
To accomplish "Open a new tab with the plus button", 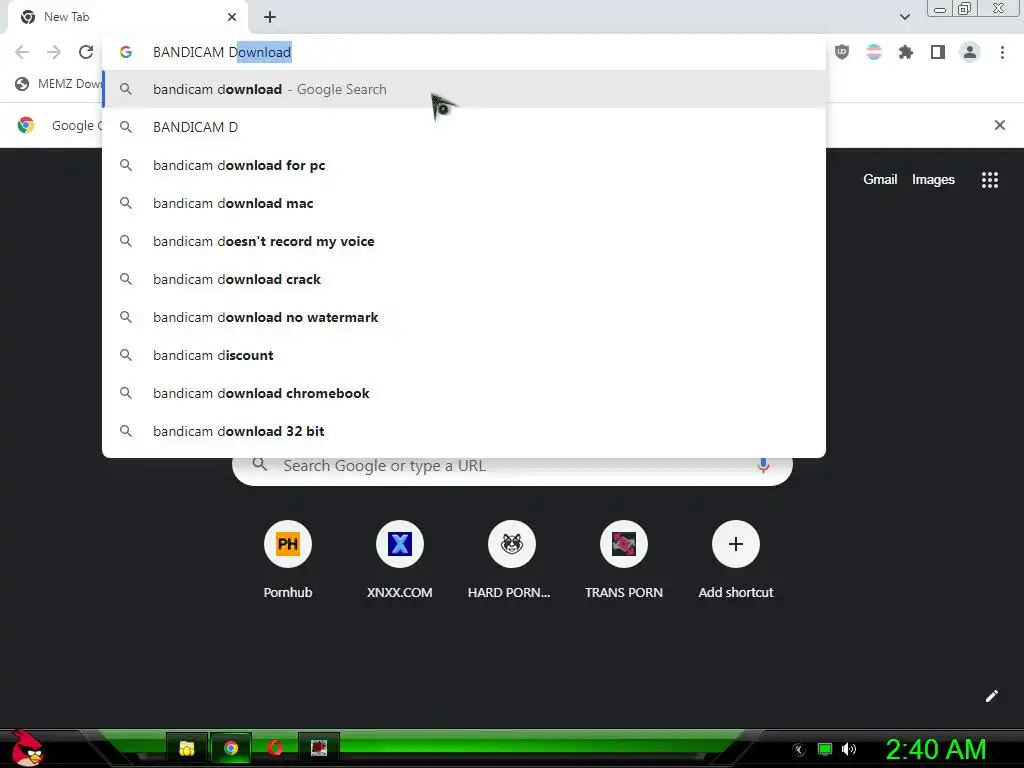I will coord(270,17).
